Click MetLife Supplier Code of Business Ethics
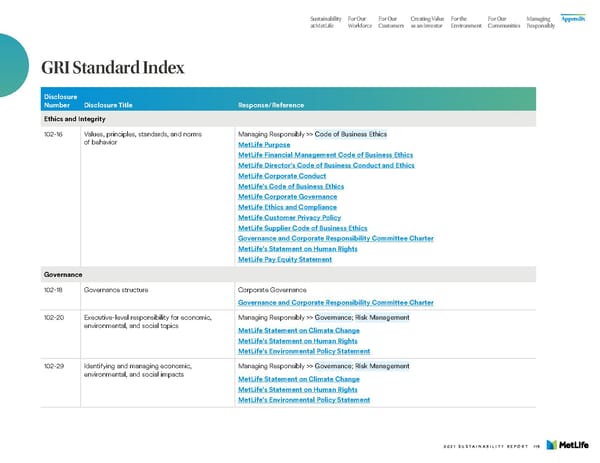The image size is (600, 463). 302,228
